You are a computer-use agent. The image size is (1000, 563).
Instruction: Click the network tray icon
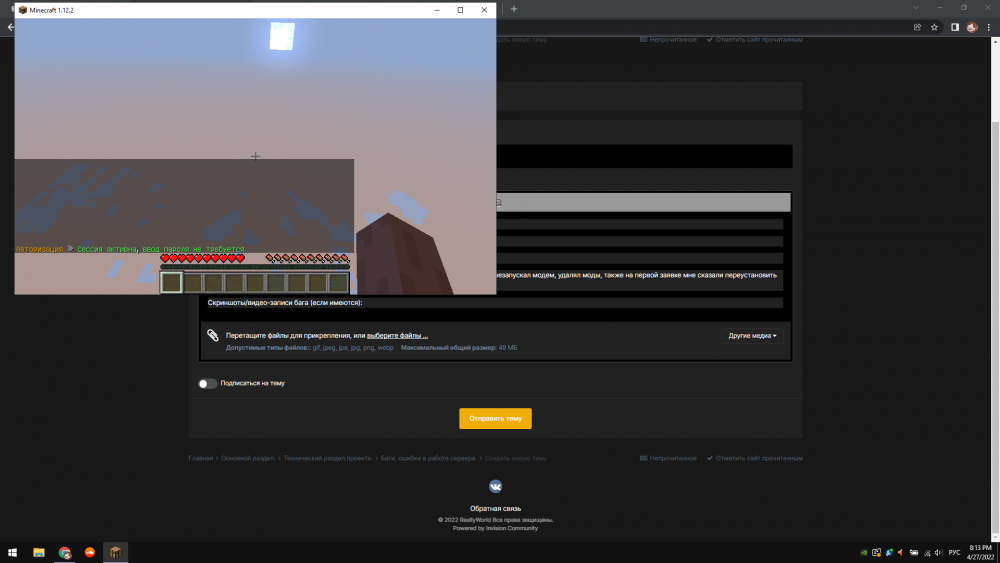(927, 553)
